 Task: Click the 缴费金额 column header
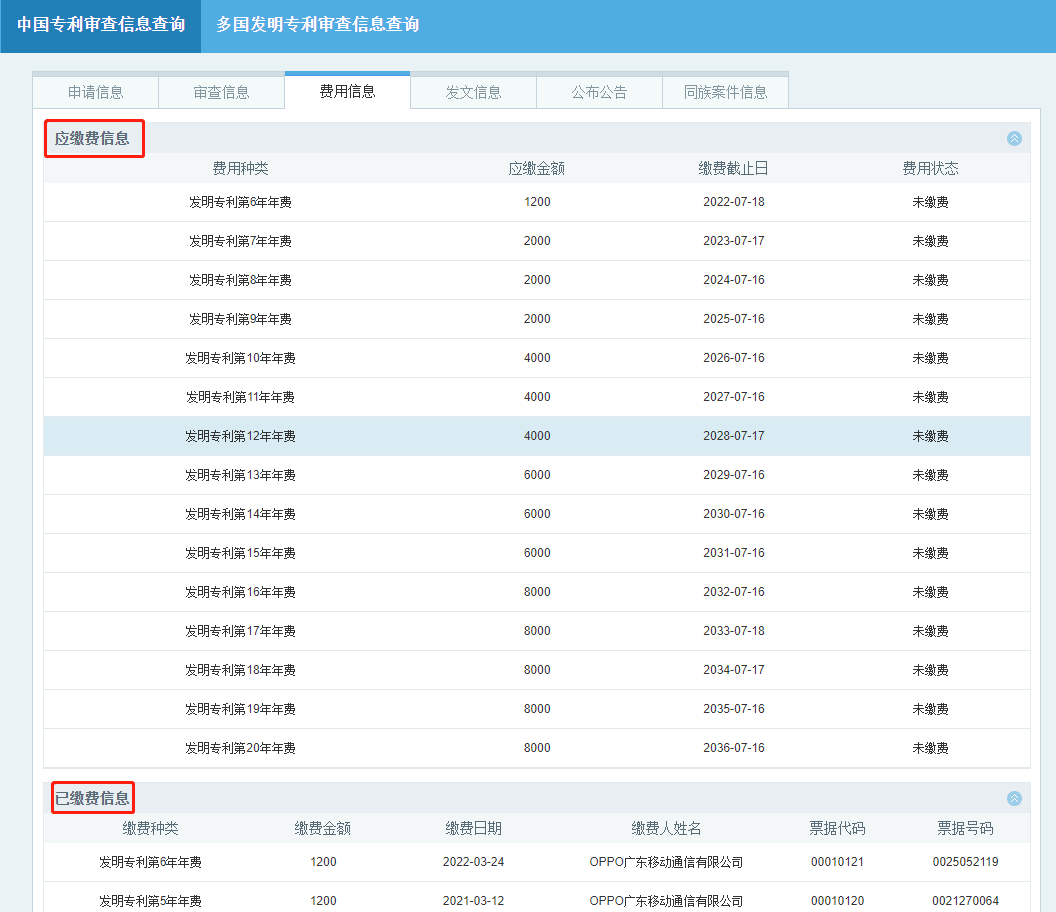(x=323, y=828)
